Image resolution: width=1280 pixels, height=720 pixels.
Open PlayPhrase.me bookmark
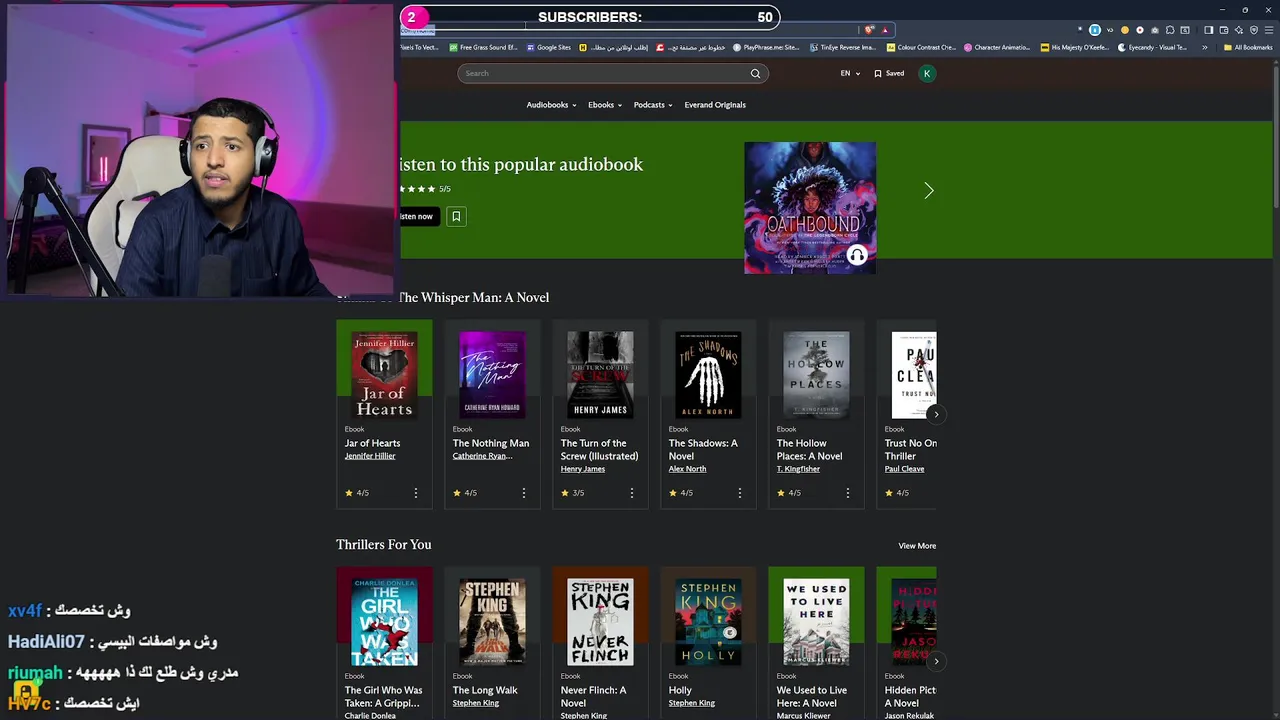766,47
